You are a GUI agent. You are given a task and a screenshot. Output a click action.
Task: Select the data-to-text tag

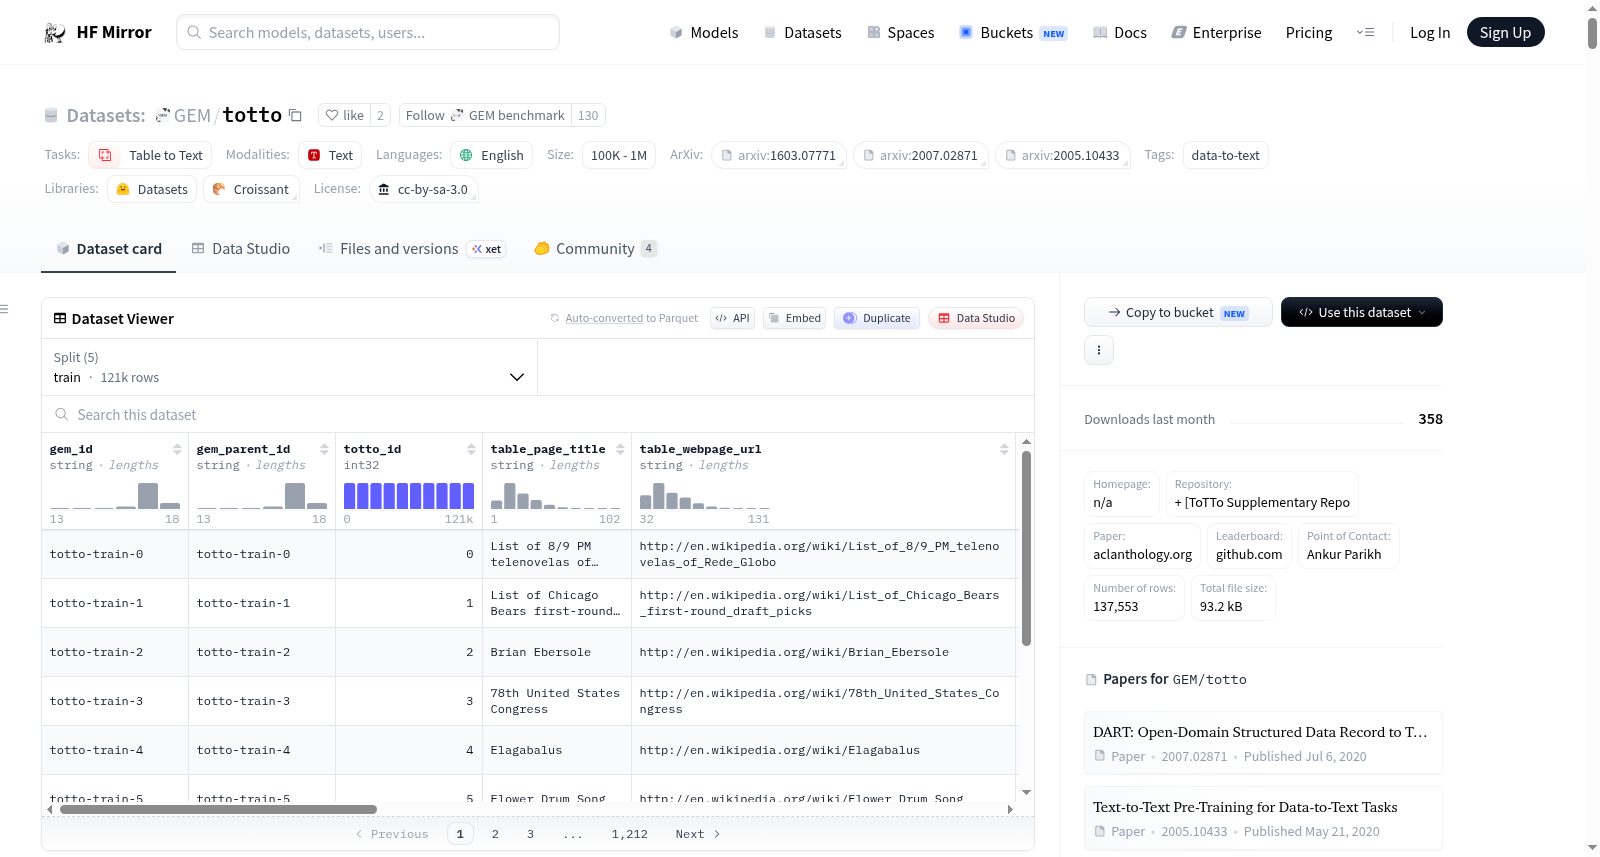tap(1226, 155)
